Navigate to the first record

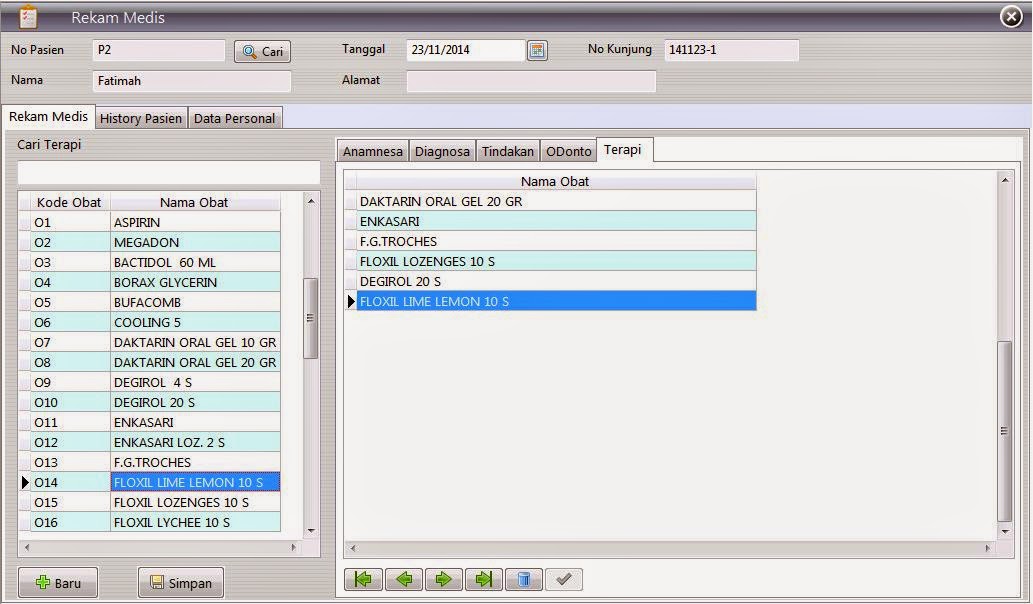click(364, 579)
